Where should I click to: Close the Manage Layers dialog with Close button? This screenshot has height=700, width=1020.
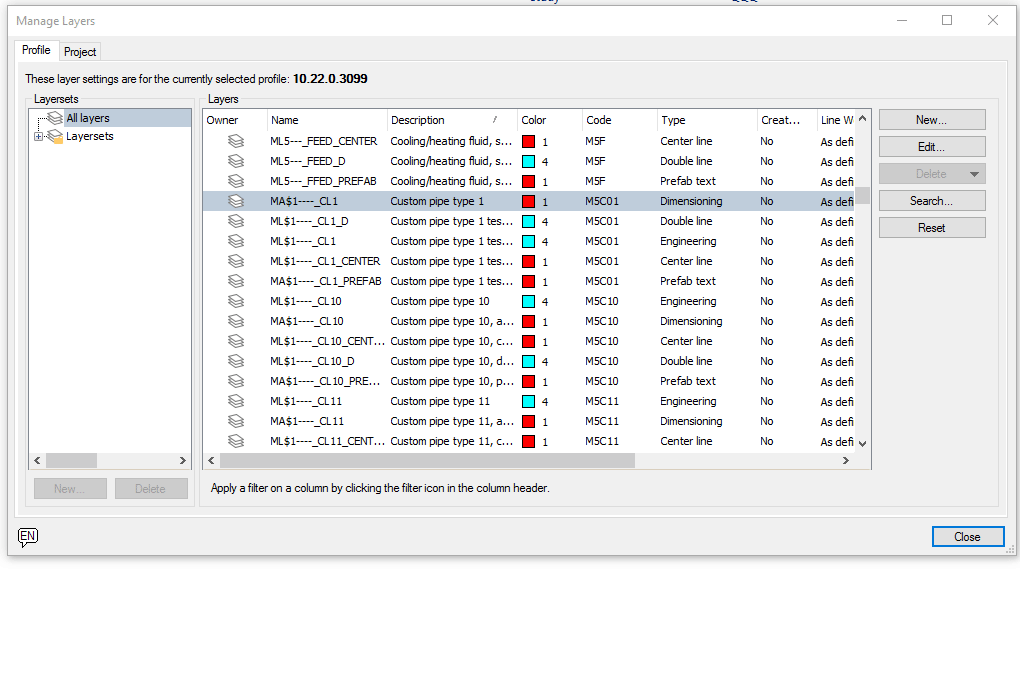point(967,537)
